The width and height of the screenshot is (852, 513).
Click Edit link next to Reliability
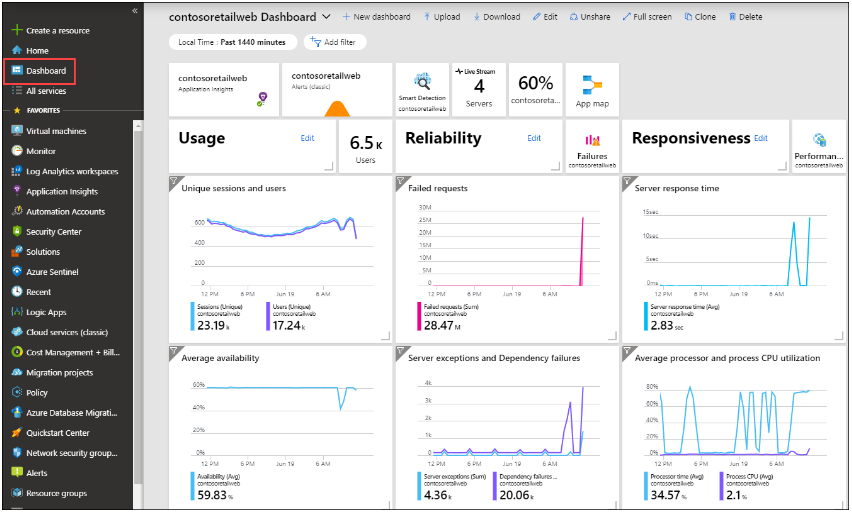[534, 139]
